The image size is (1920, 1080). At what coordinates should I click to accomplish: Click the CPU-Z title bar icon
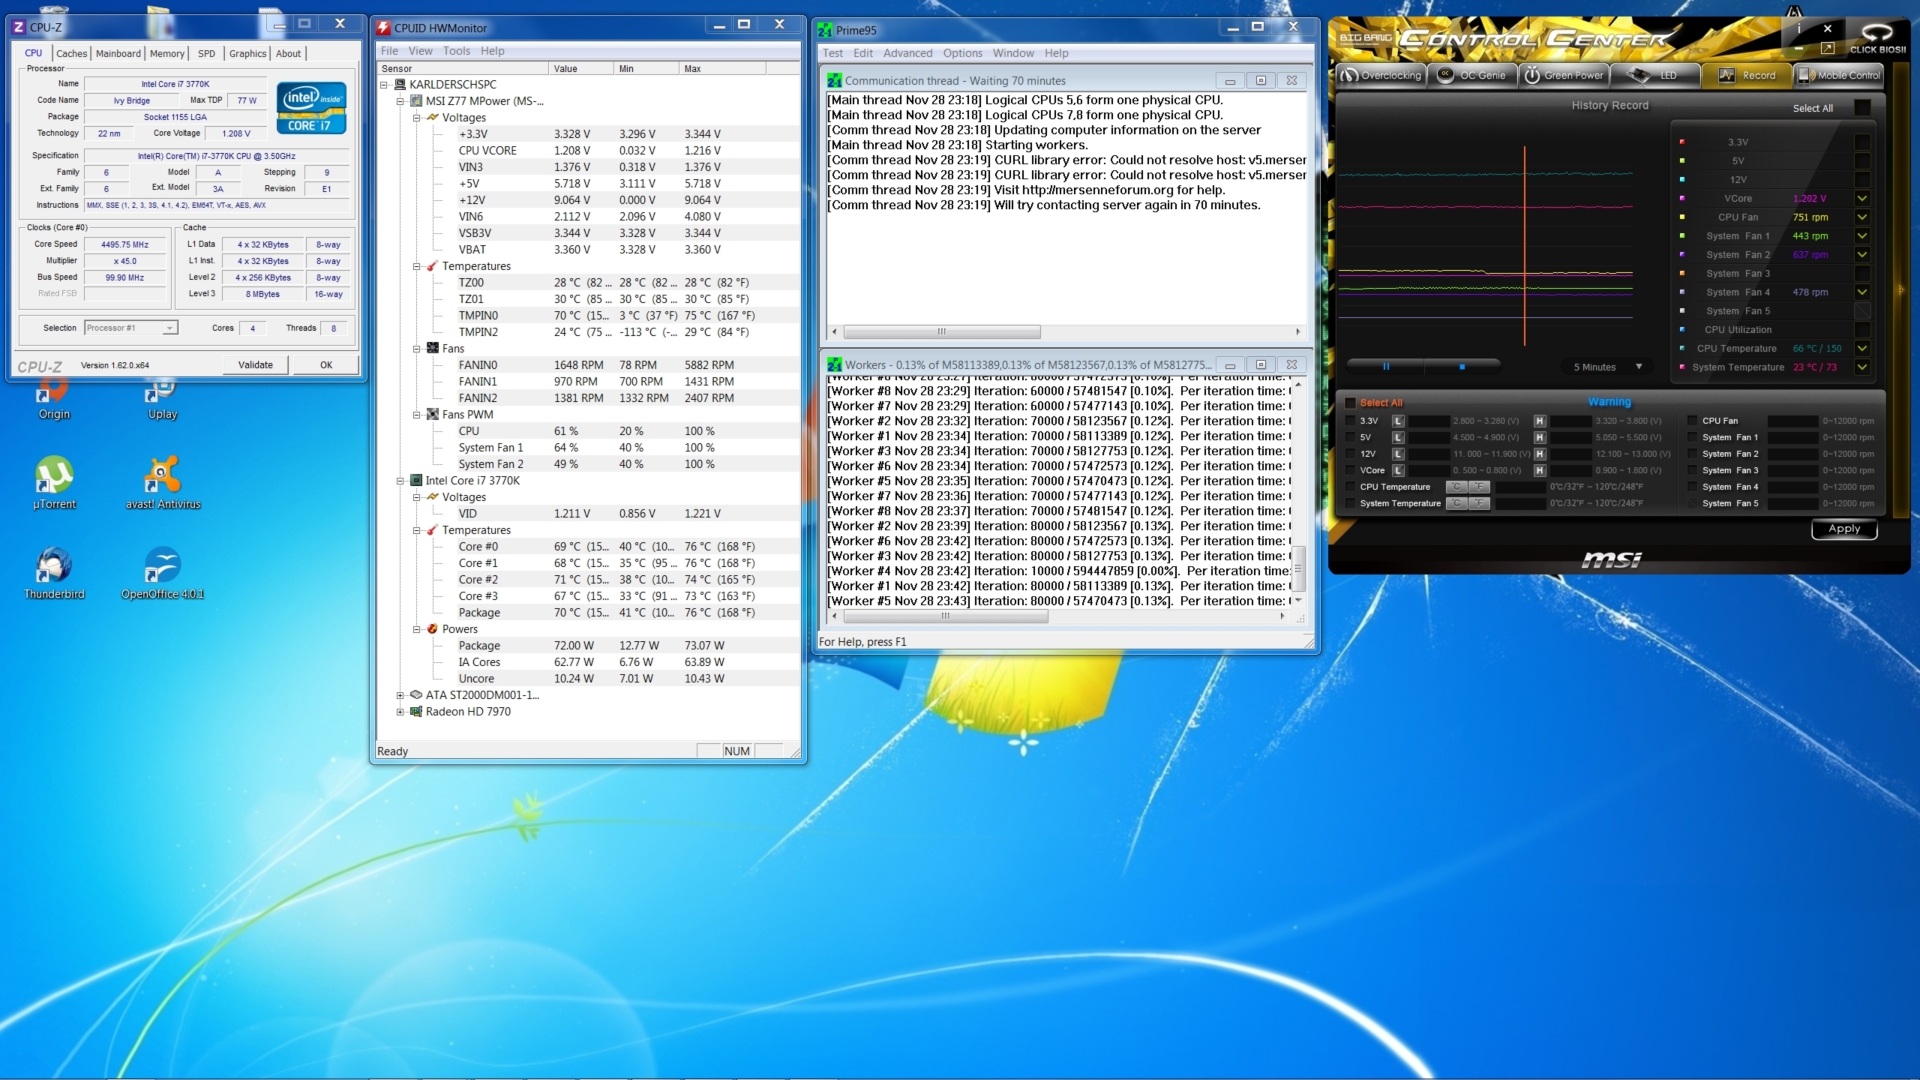point(19,27)
